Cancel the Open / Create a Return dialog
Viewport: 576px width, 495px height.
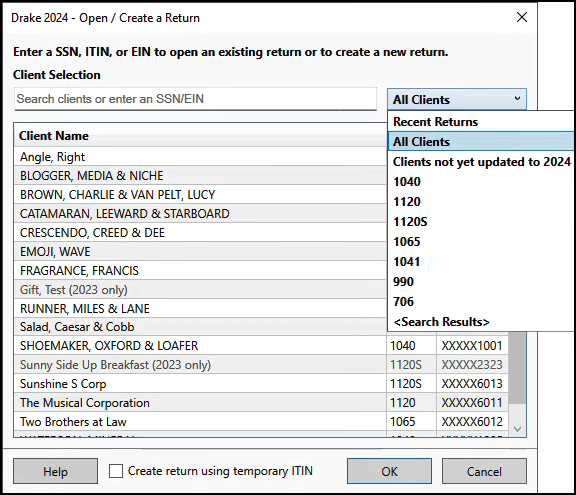tap(484, 471)
